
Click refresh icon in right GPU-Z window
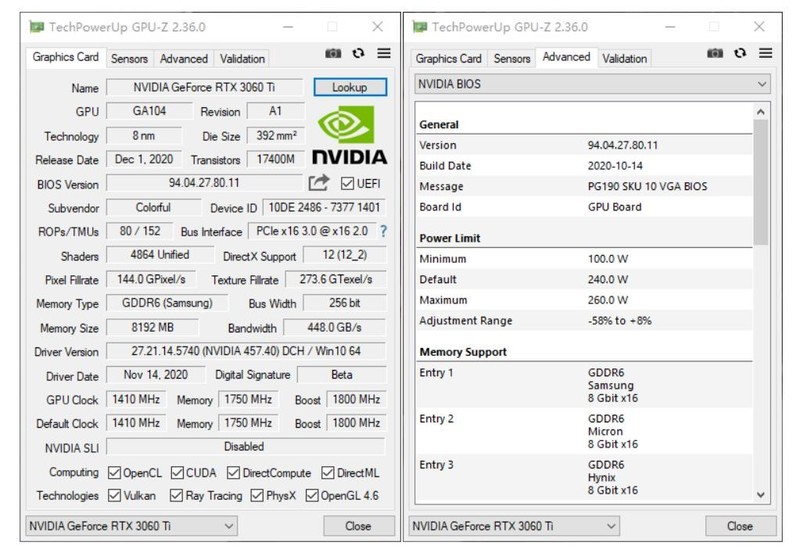740,53
